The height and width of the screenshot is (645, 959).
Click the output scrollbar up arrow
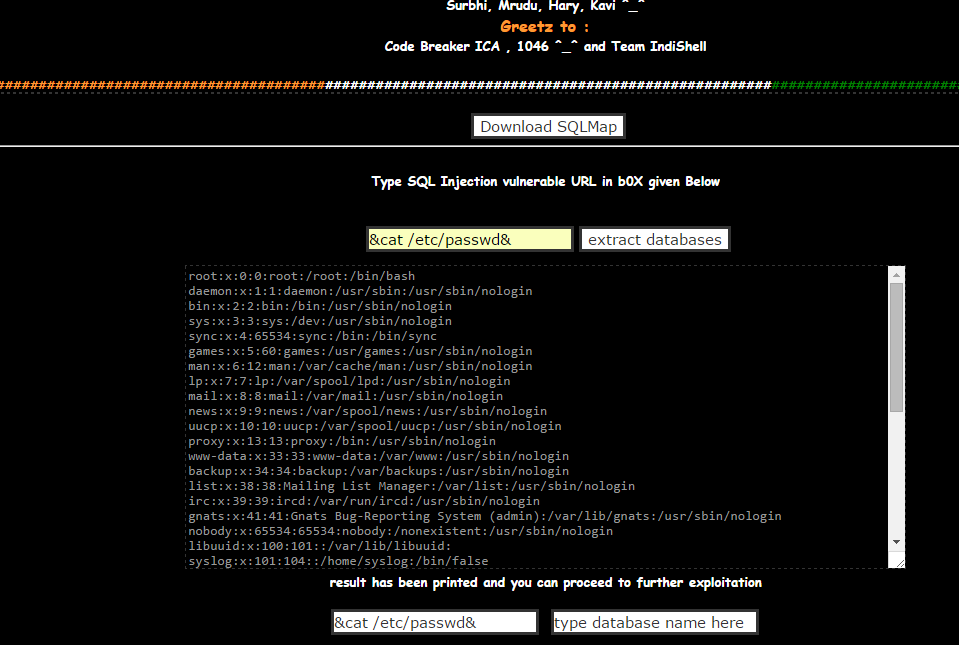896,275
